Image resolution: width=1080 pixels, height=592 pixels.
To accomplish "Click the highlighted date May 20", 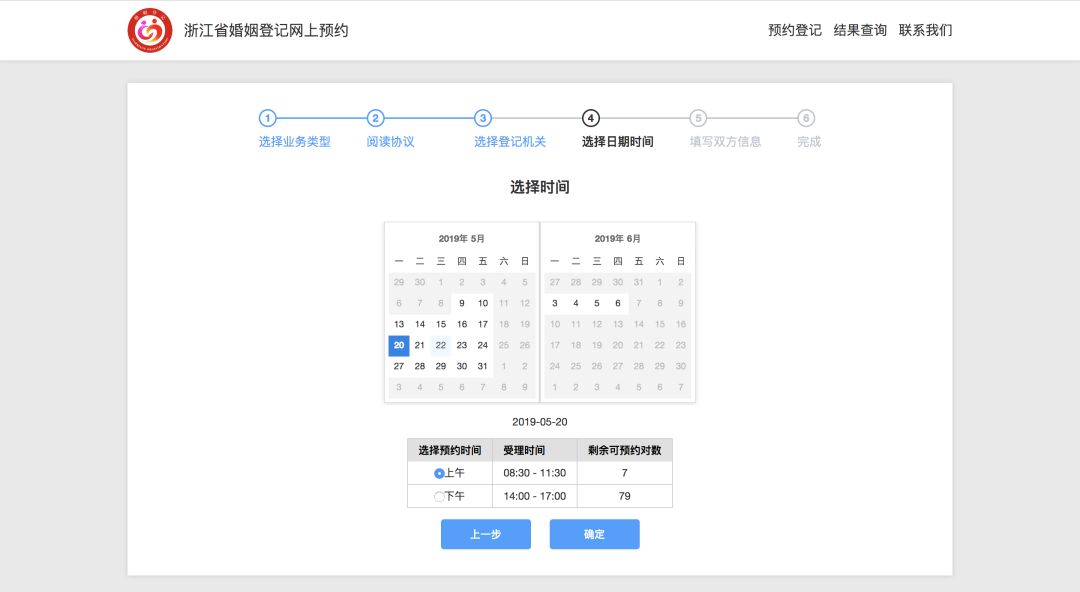I will 398,345.
